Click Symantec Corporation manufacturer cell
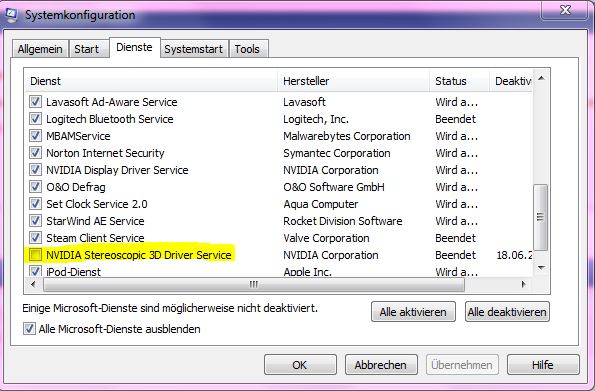The image size is (595, 391). (337, 153)
